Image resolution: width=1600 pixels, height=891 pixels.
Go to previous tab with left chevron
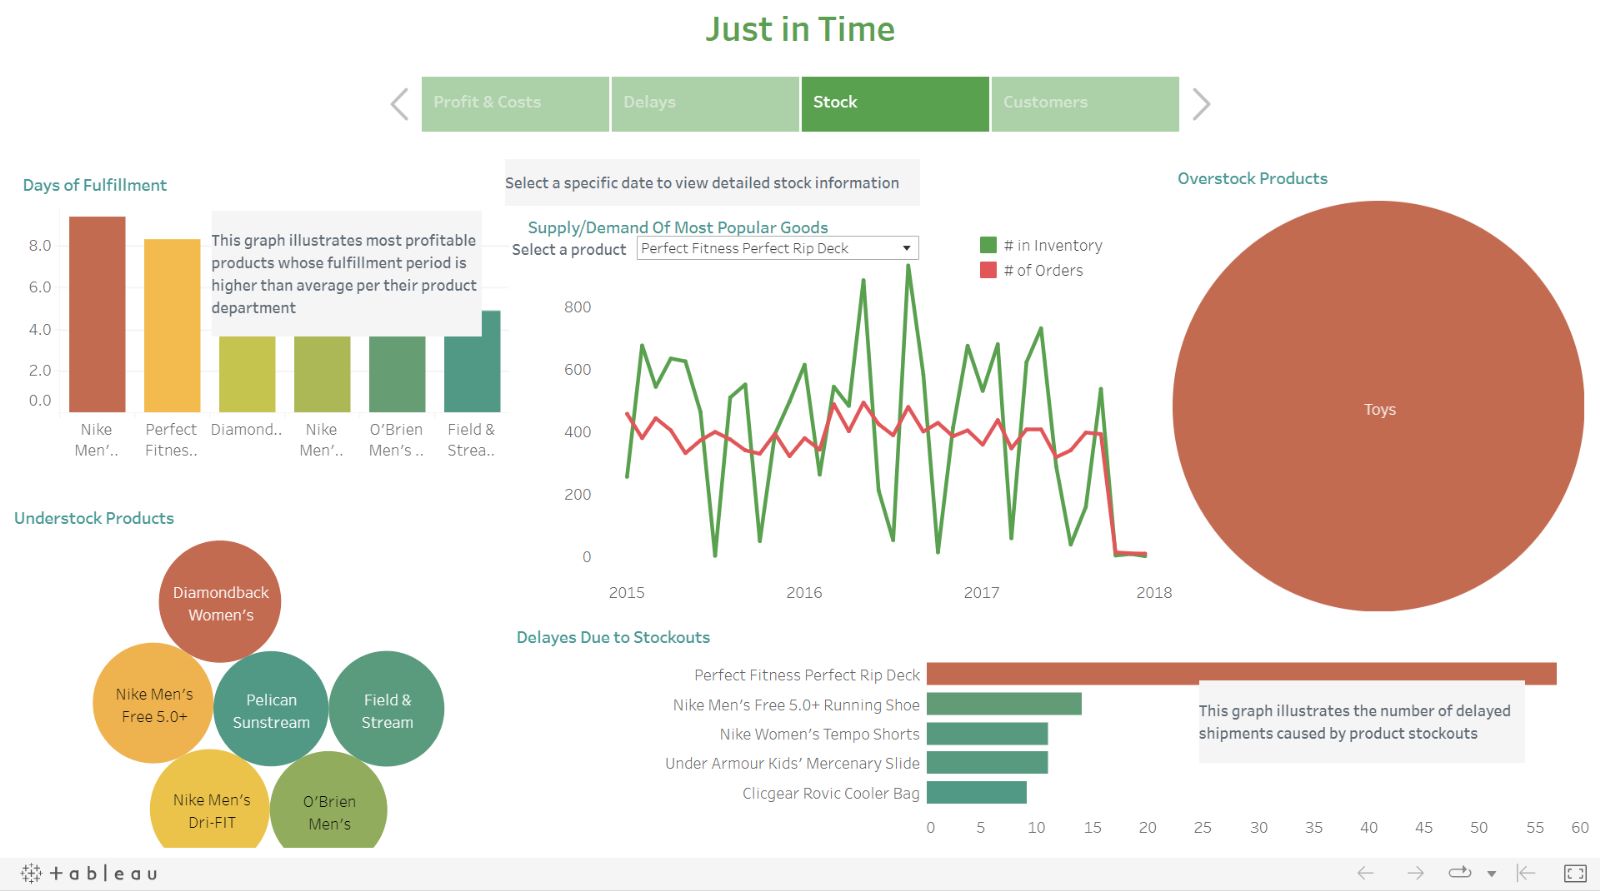point(400,104)
